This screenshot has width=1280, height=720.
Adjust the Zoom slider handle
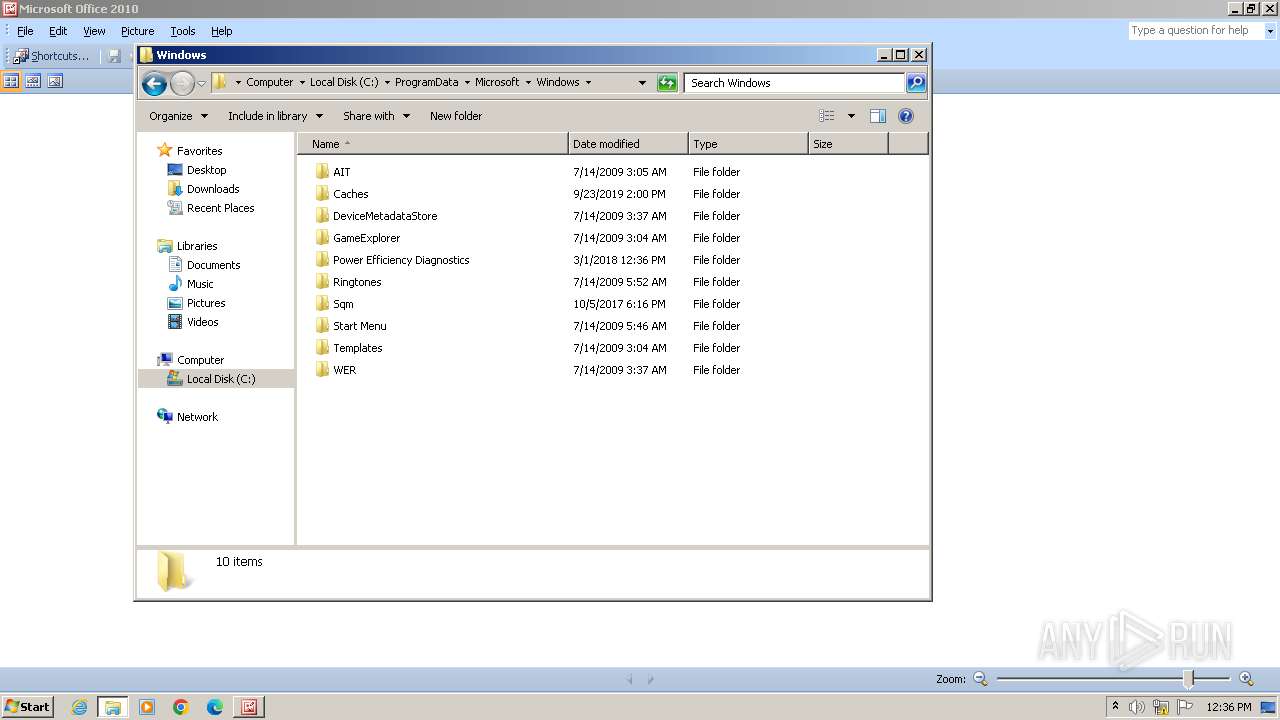point(1189,679)
